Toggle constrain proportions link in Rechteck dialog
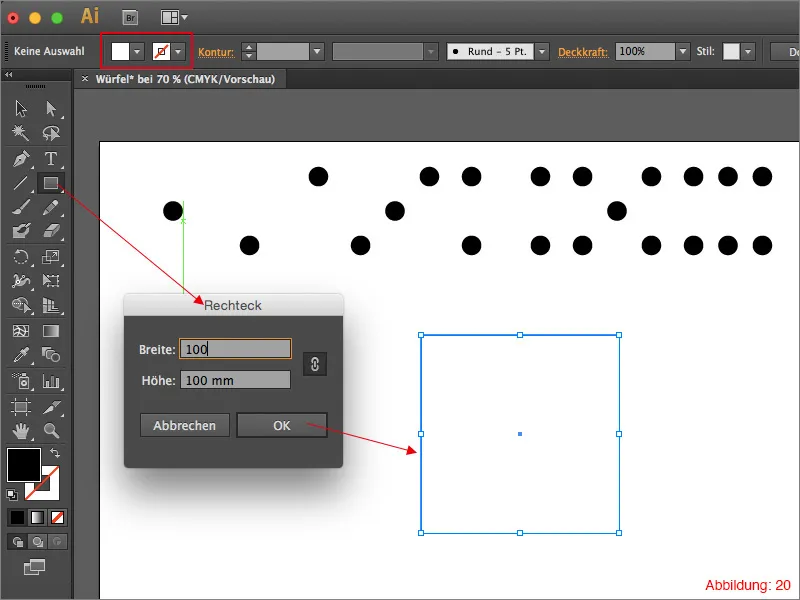 [x=315, y=364]
